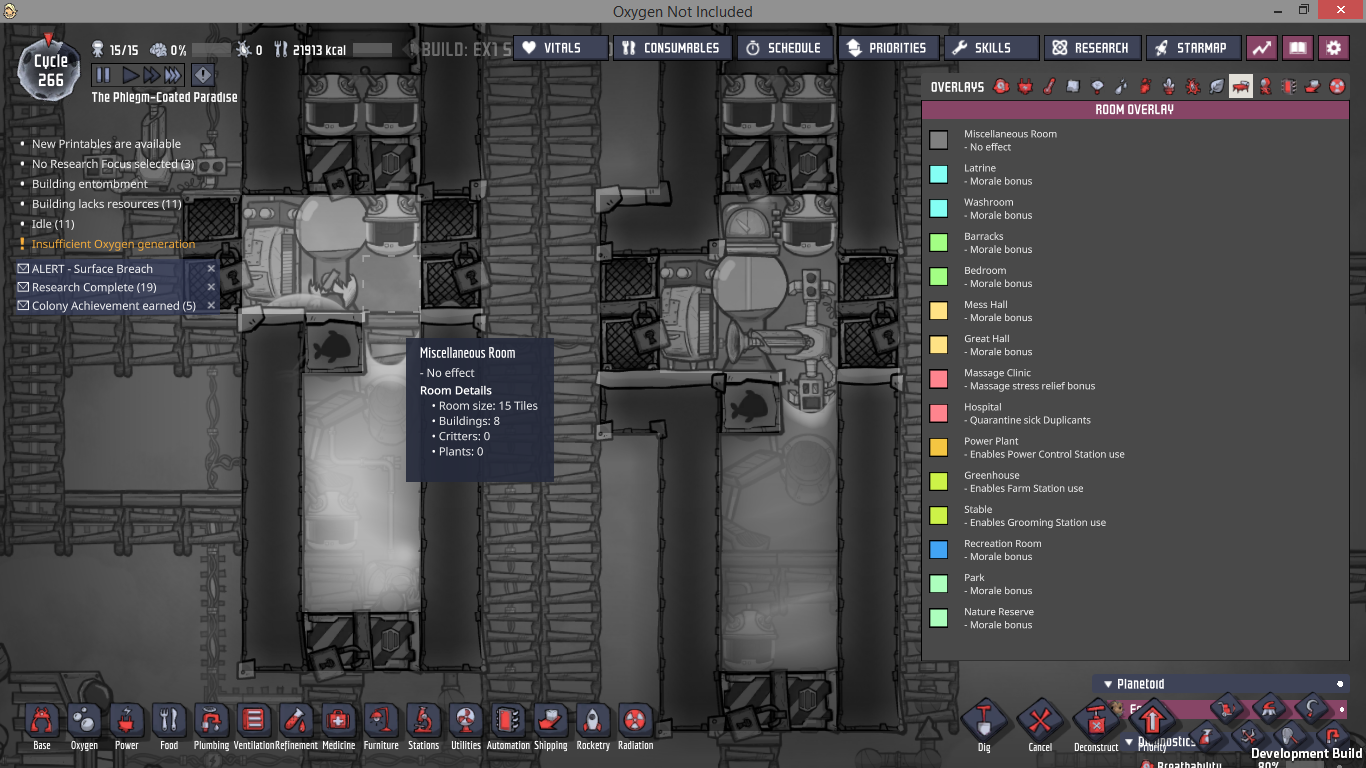This screenshot has height=768, width=1366.
Task: Open the Oxygen build category
Action: coord(84,721)
